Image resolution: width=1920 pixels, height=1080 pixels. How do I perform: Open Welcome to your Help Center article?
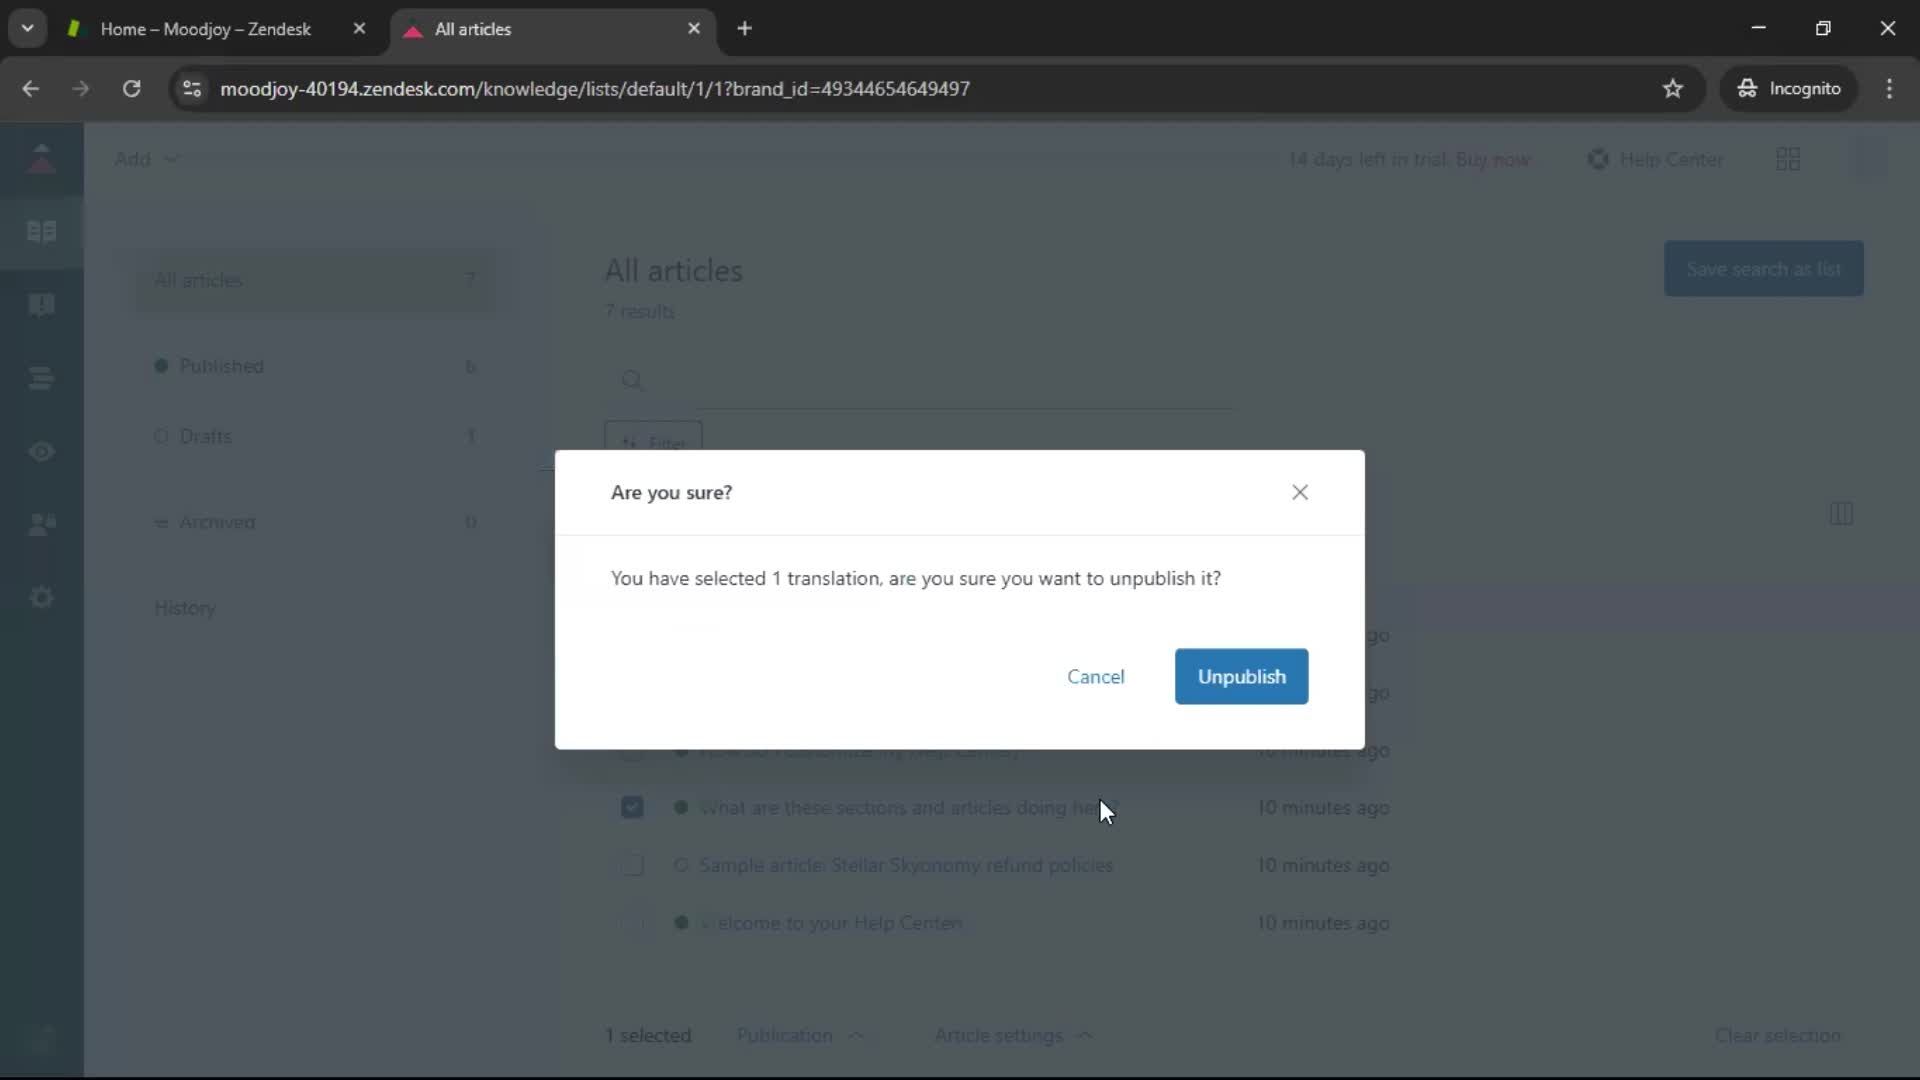point(831,923)
